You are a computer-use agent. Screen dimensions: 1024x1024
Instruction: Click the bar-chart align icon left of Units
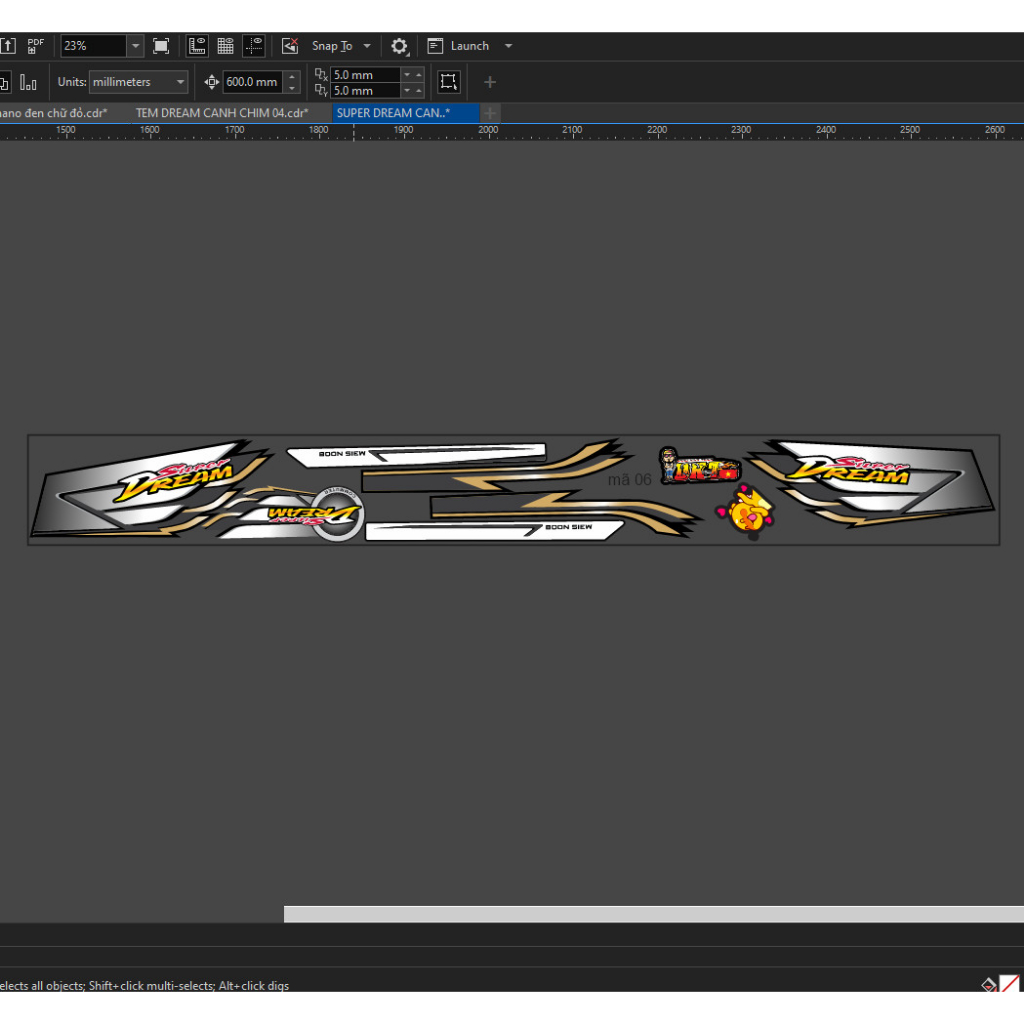[x=29, y=82]
